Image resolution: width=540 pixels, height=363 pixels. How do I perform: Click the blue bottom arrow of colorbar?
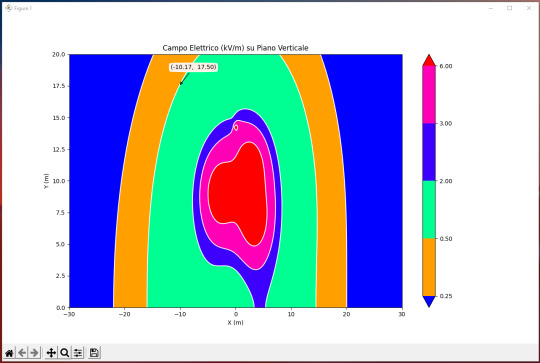pos(429,301)
